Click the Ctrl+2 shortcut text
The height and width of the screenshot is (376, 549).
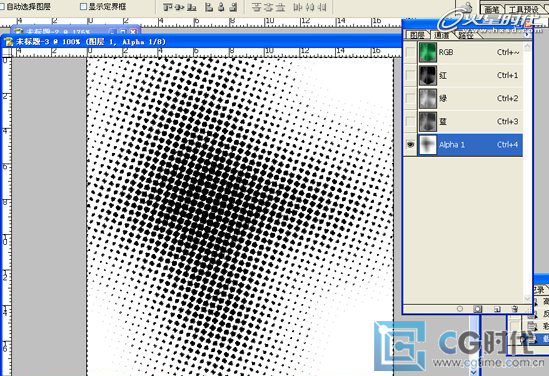point(507,98)
